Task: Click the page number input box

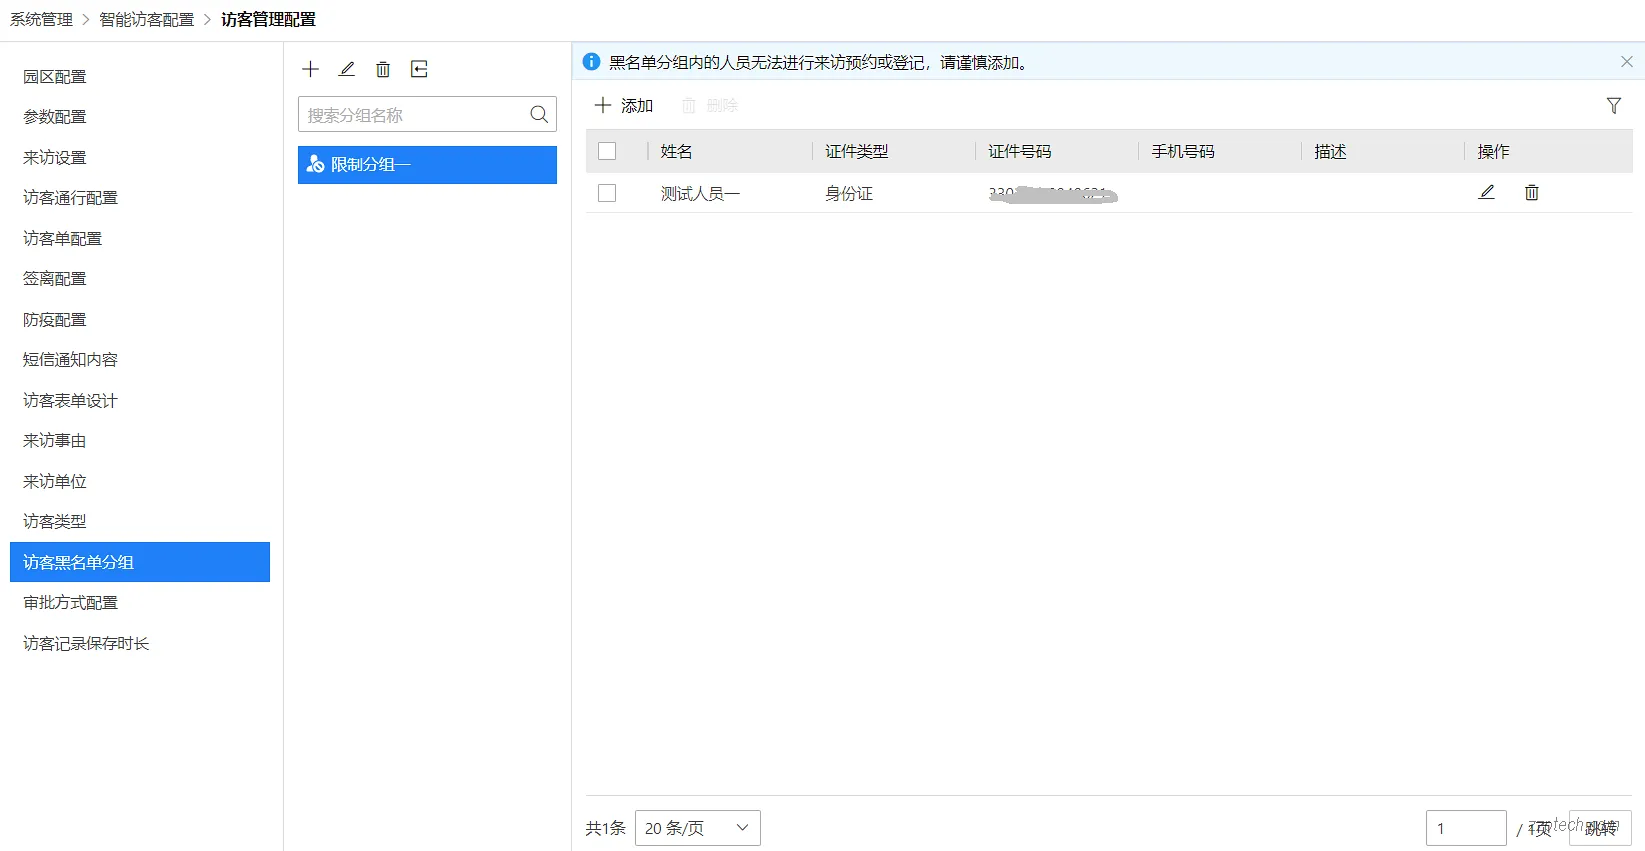Action: coord(1466,828)
